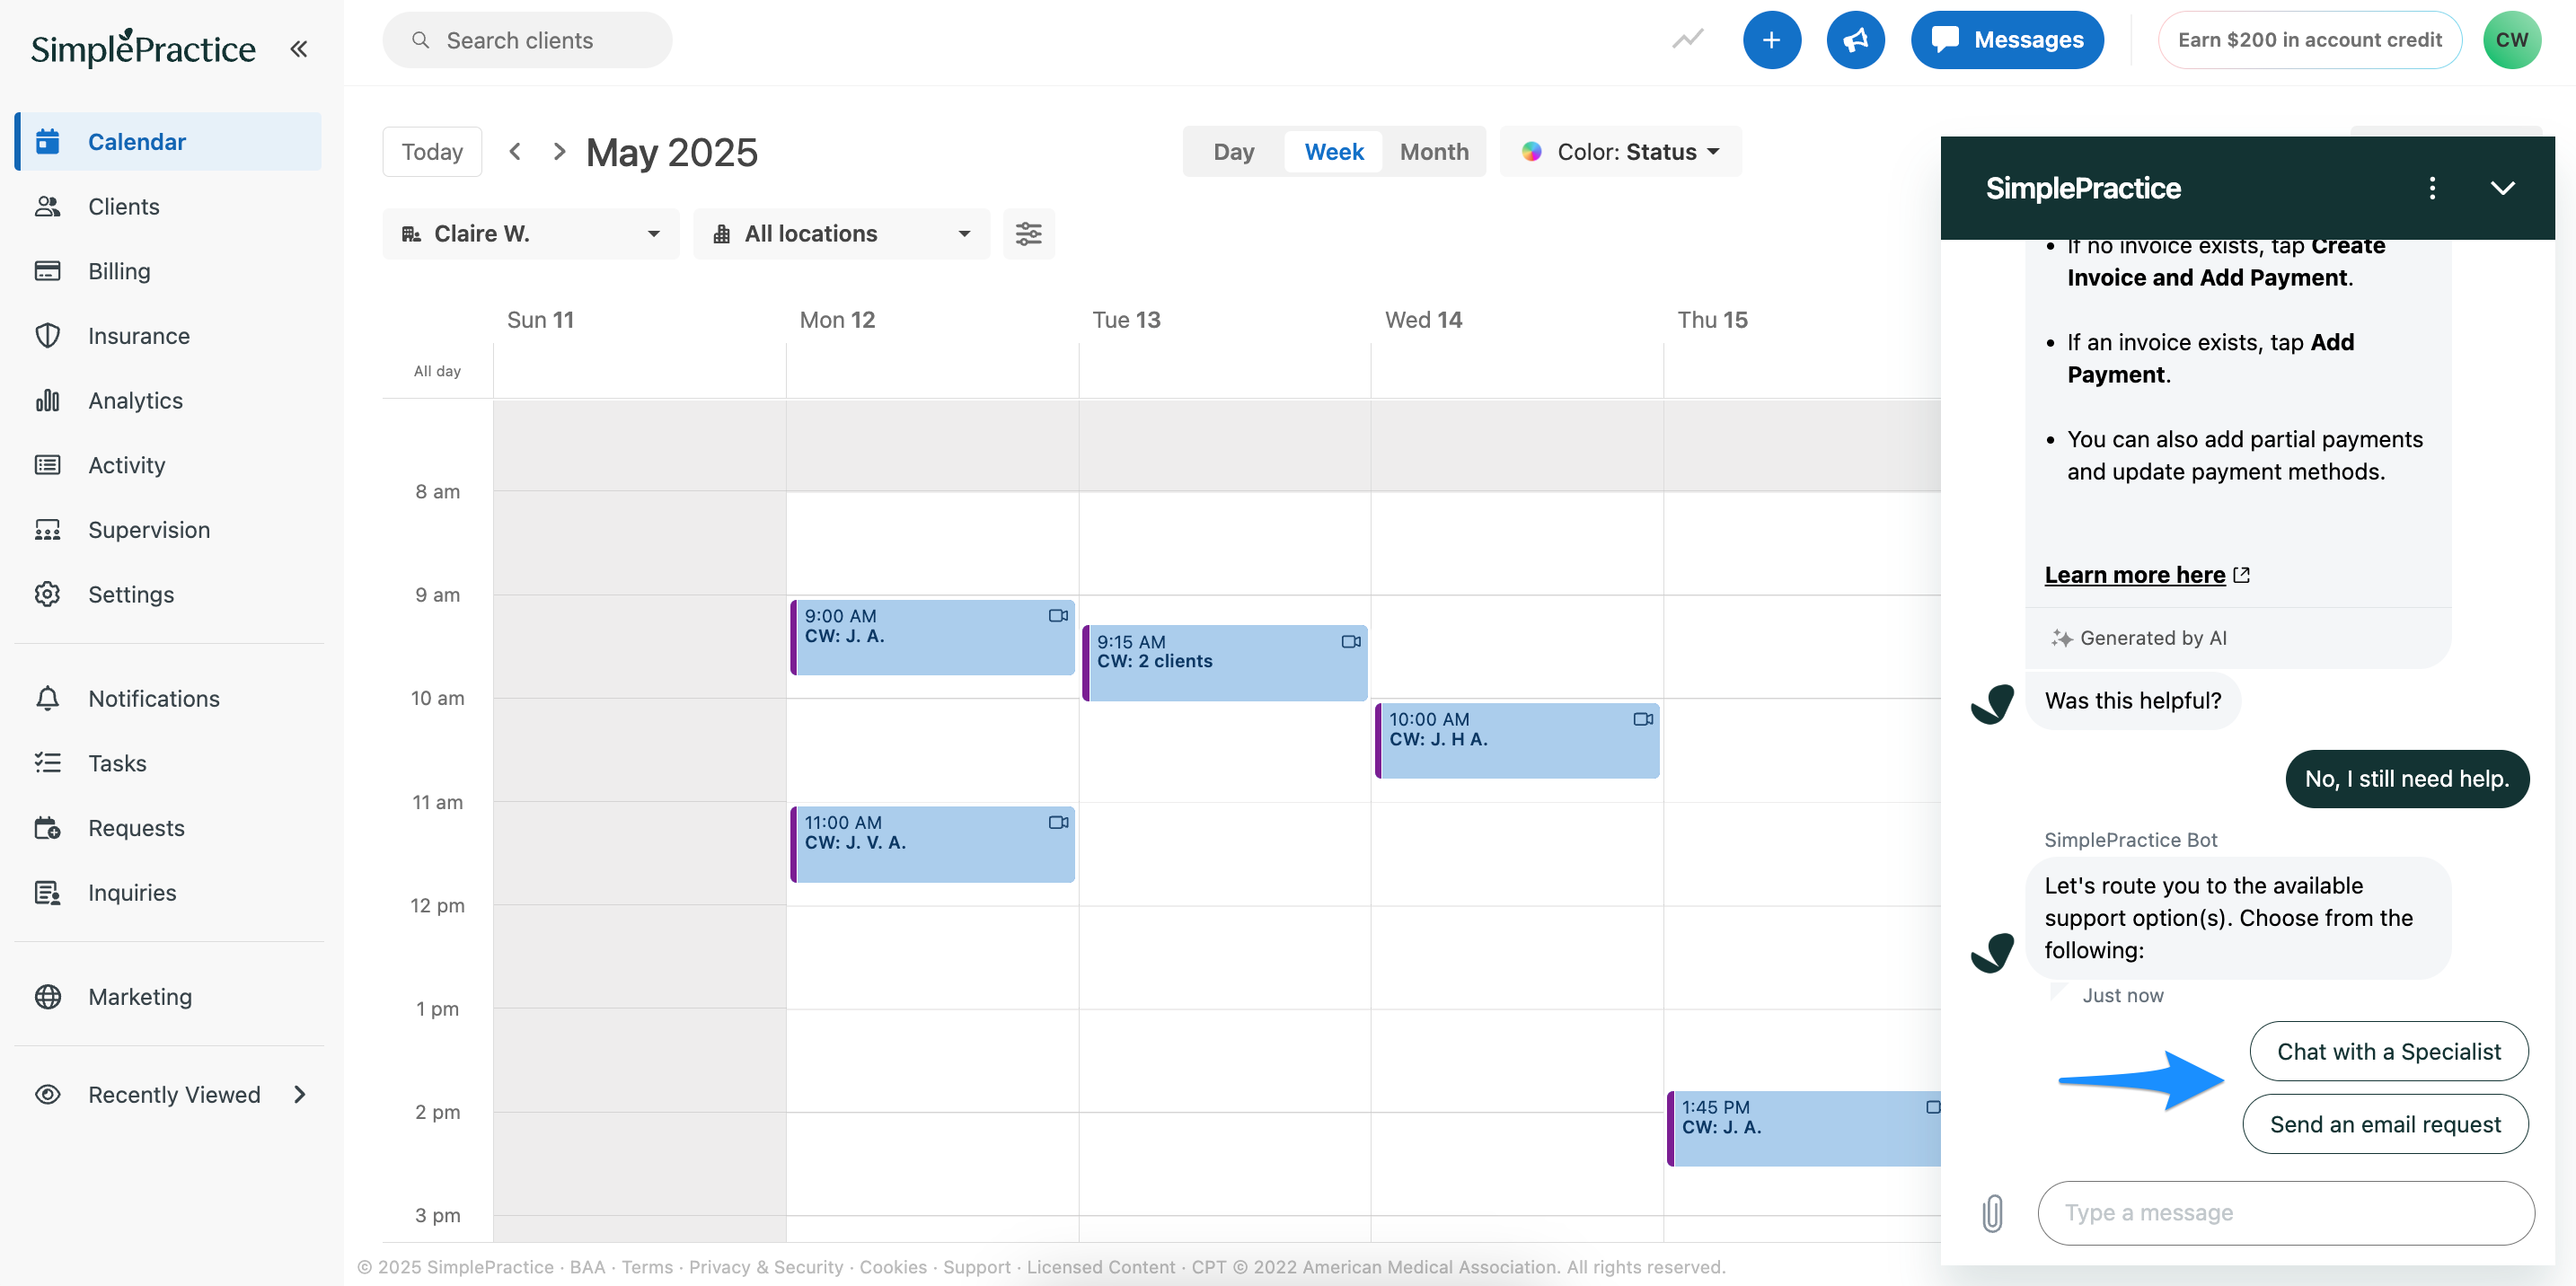This screenshot has width=2576, height=1286.
Task: Open the 1:45 PM CW: J. A. appointment
Action: coord(1805,1128)
